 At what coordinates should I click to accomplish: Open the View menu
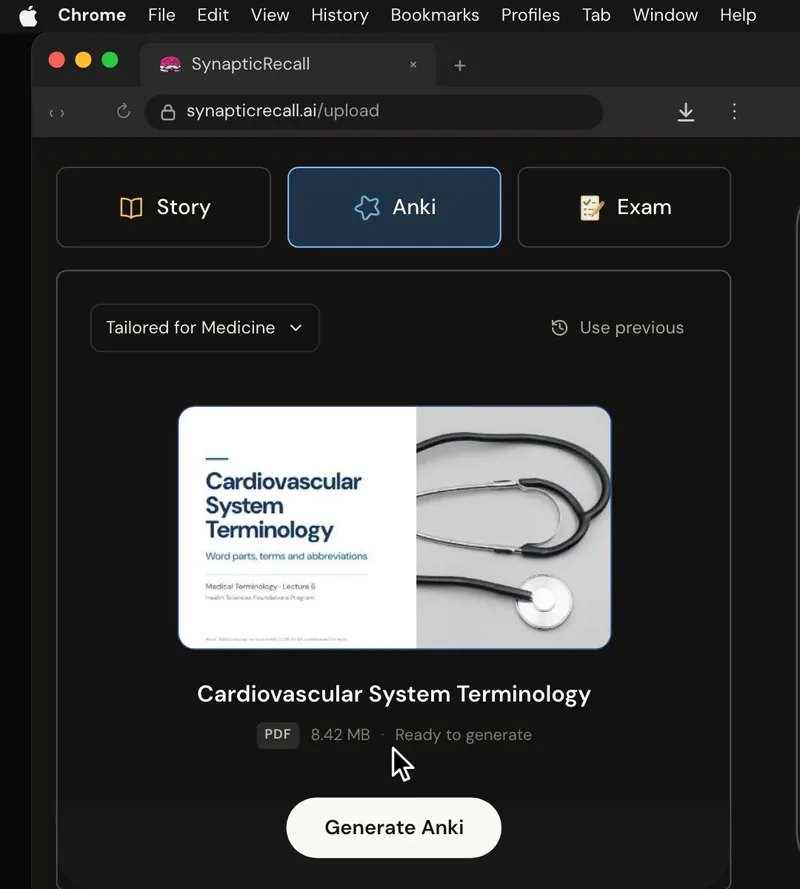click(x=270, y=15)
